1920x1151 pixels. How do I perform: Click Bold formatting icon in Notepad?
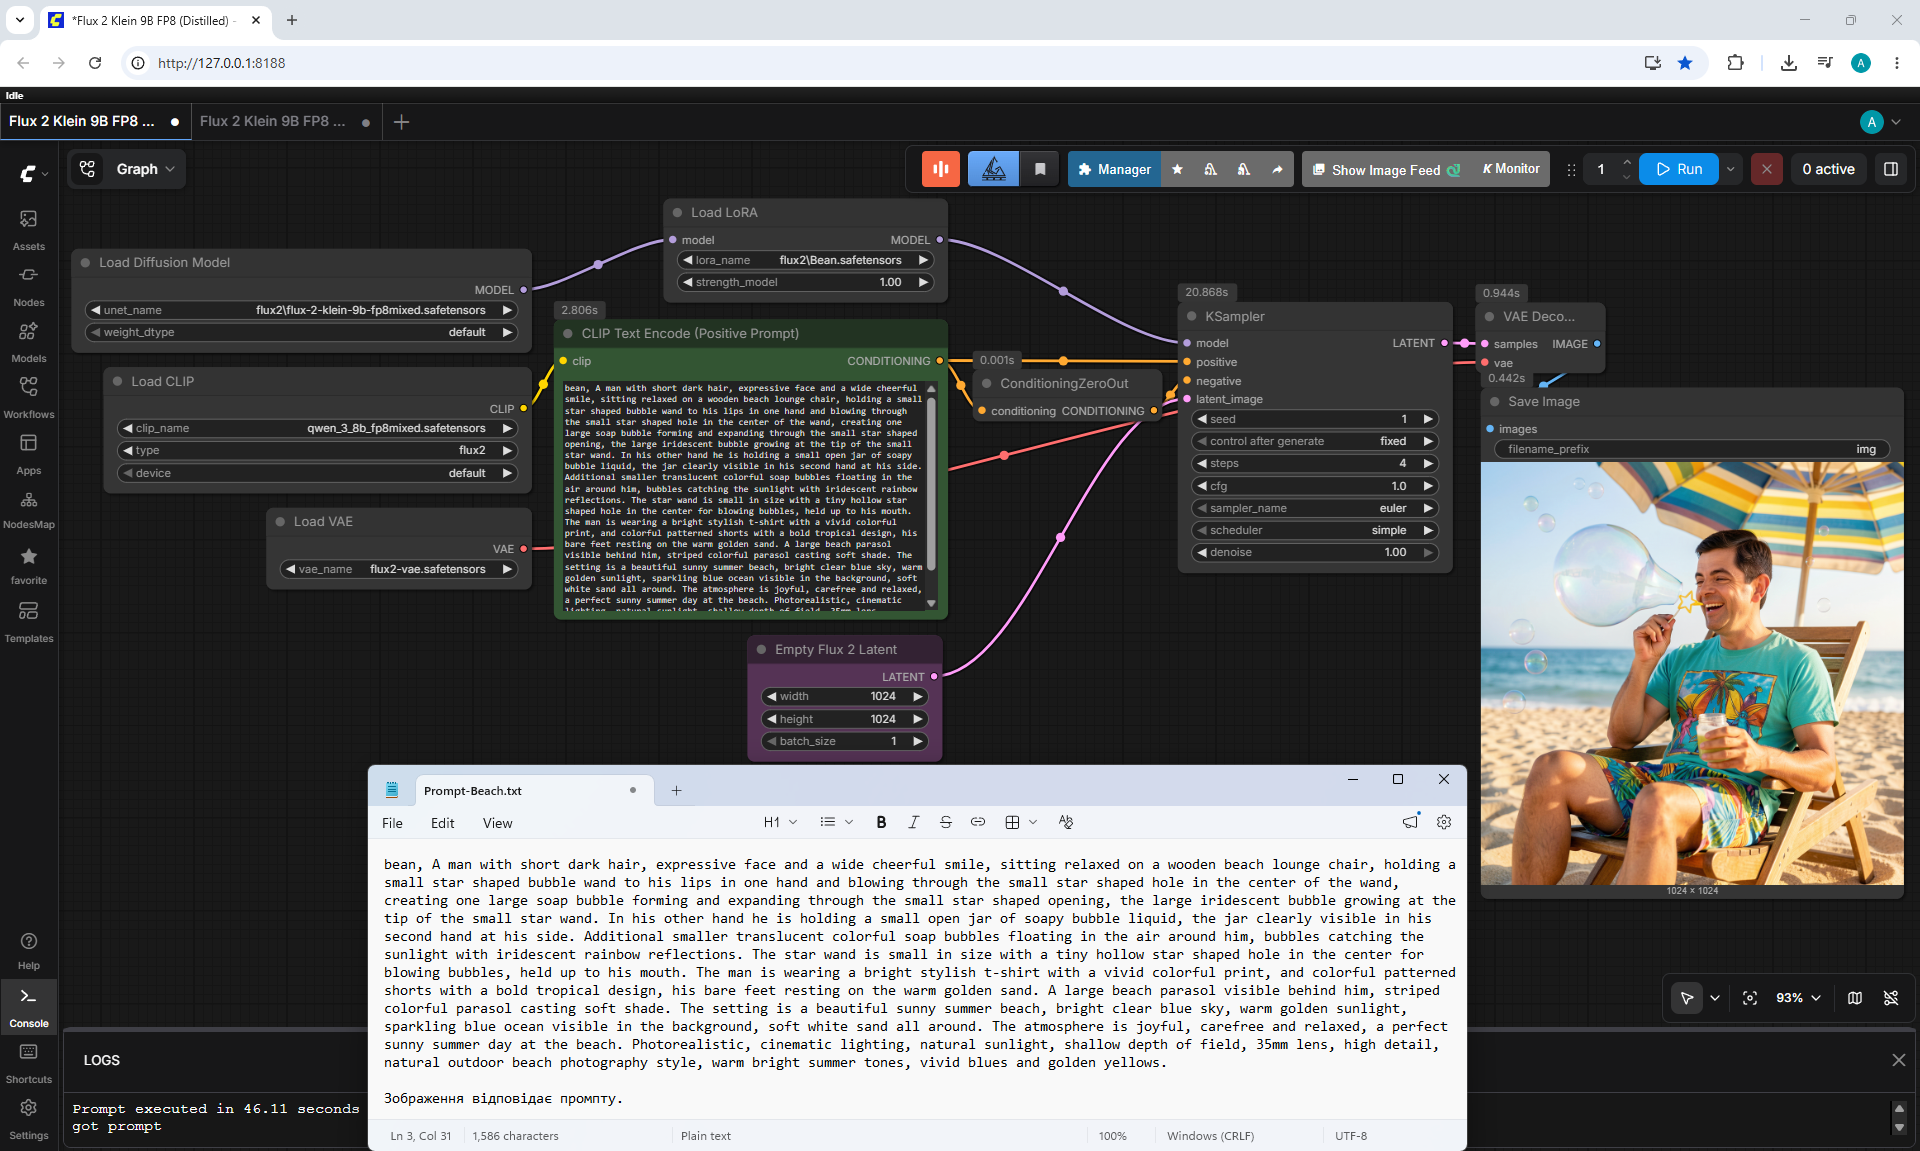pyautogui.click(x=881, y=822)
